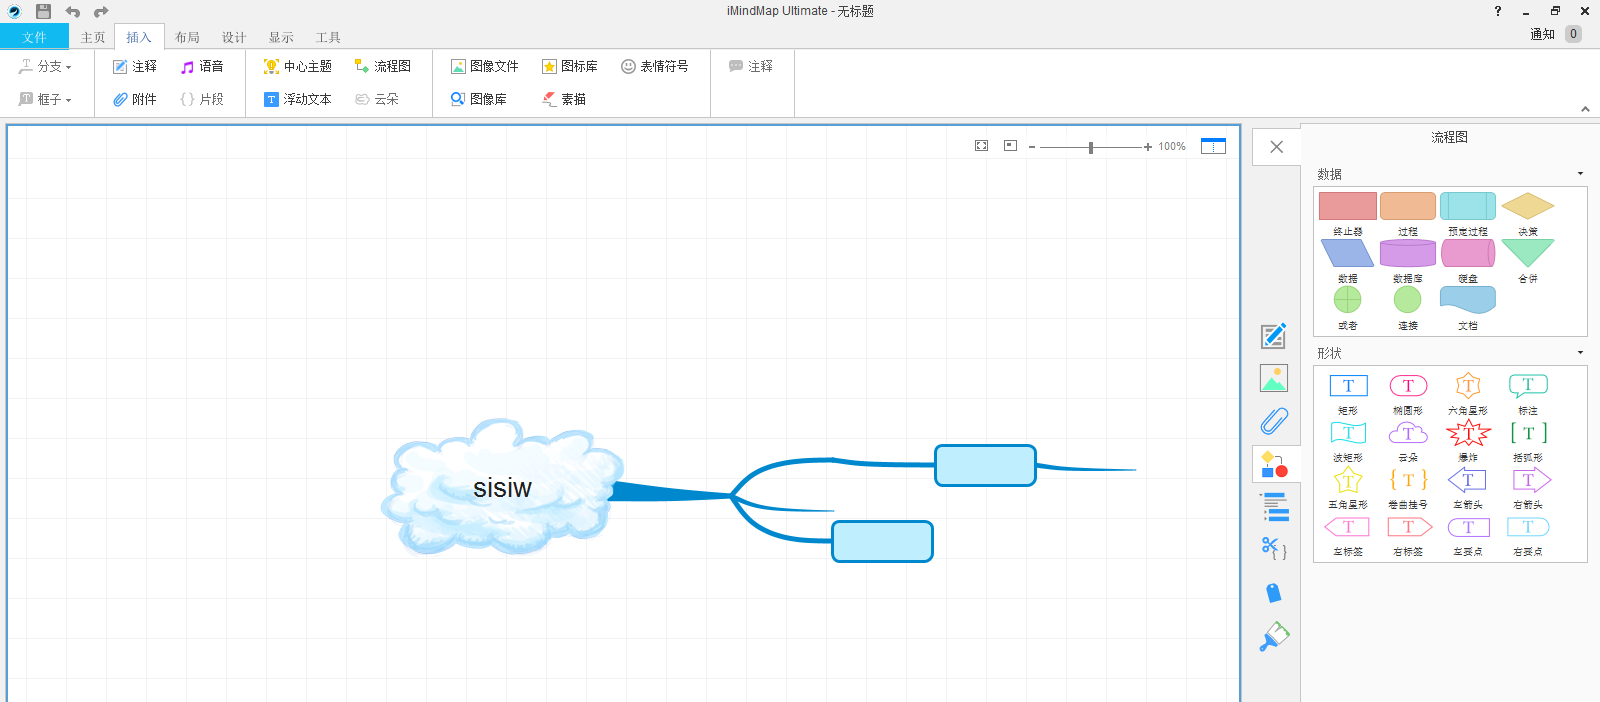1600x702 pixels.
Task: Open the notes editor sidebar icon
Action: pos(1274,336)
